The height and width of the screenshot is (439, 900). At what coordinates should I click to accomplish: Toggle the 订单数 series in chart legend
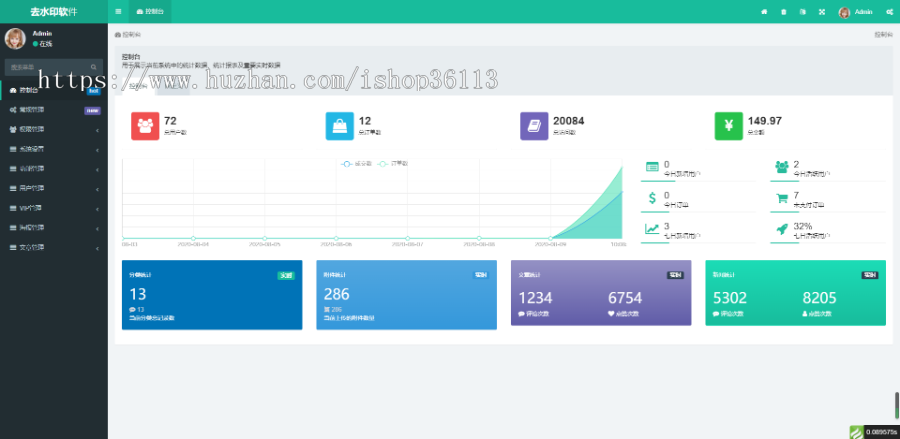[x=392, y=164]
